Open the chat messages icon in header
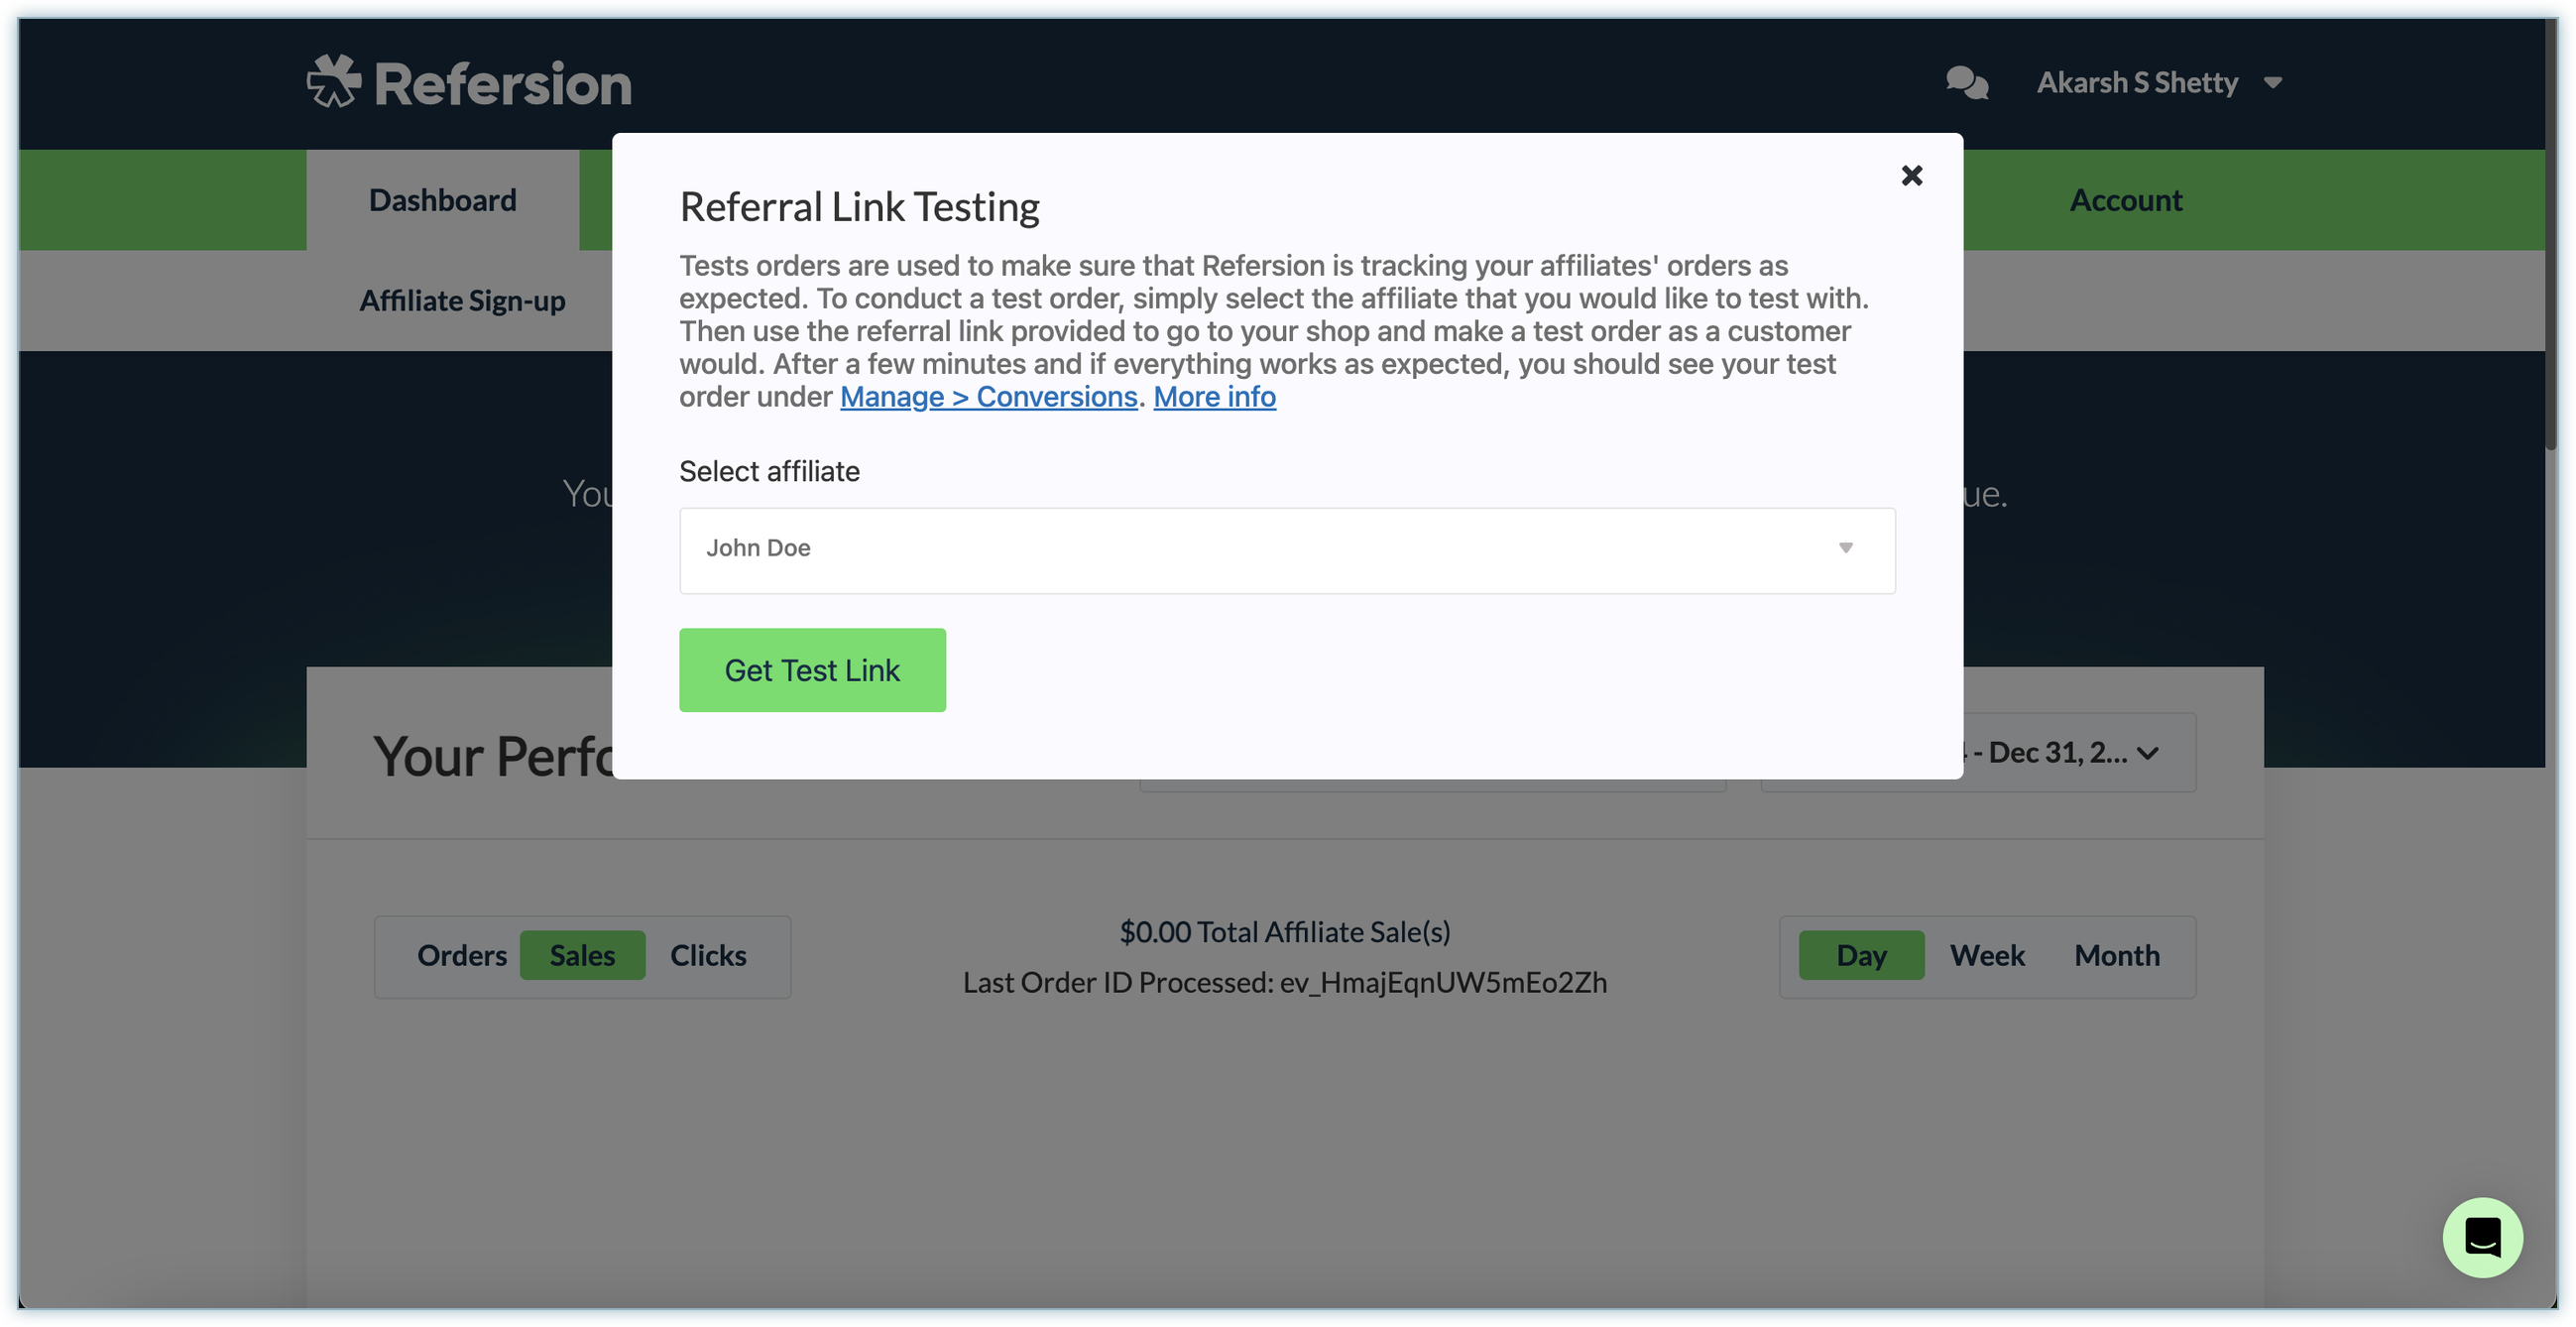Screen dimensions: 2576x1327 click(1966, 83)
